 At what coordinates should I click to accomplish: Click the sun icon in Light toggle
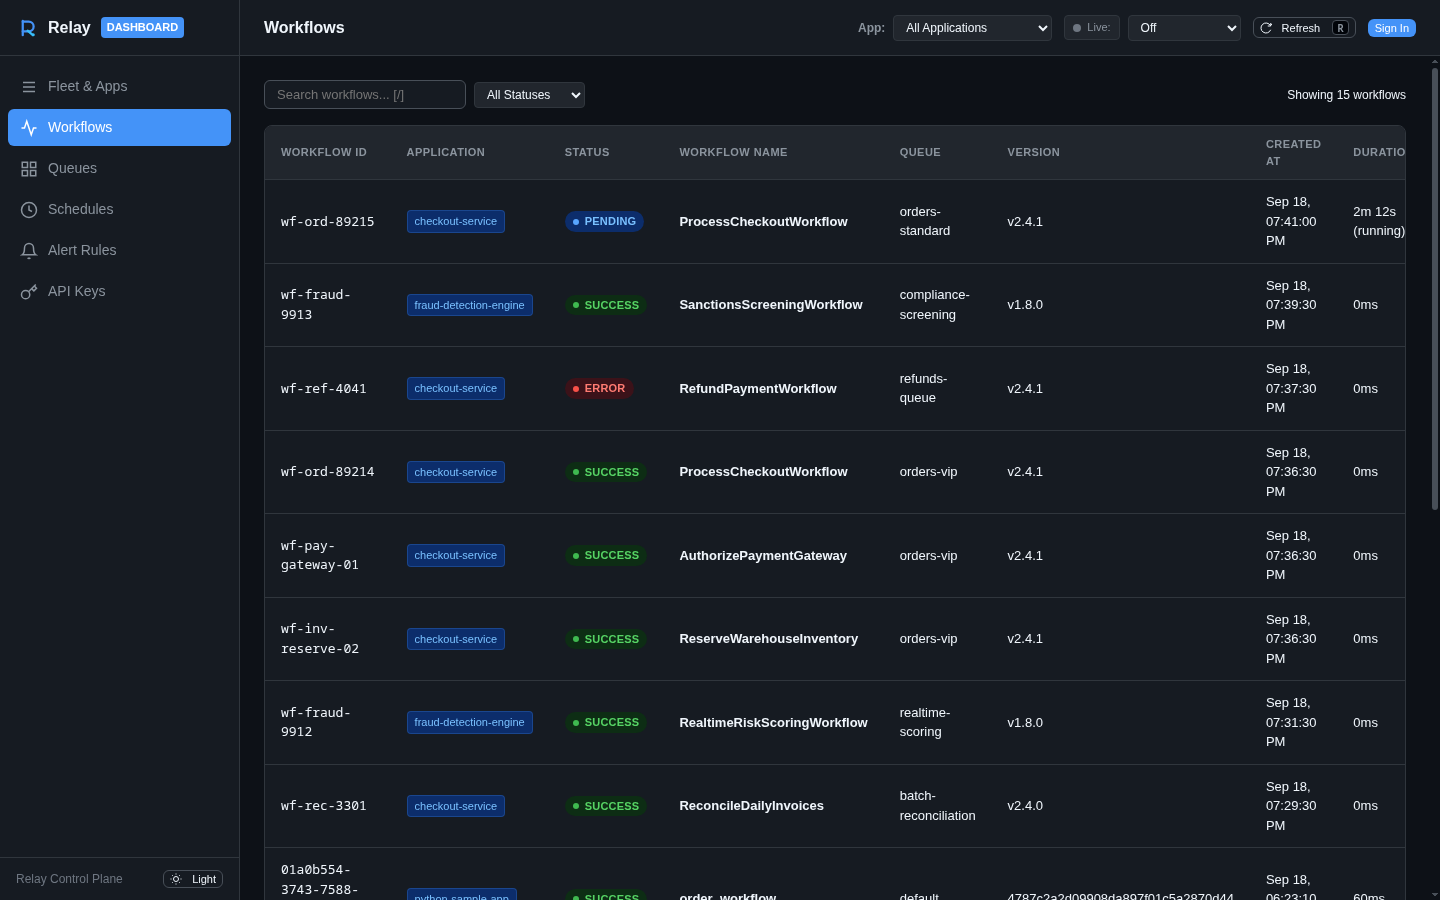[x=176, y=879]
